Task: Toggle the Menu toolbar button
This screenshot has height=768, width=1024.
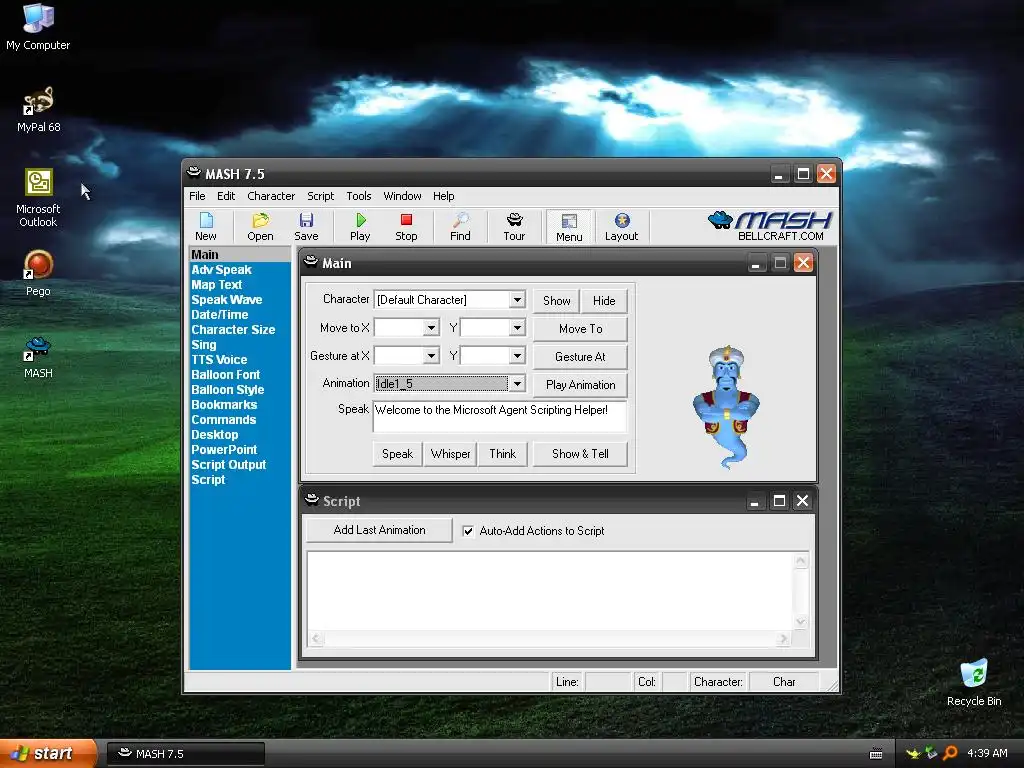Action: coord(569,227)
